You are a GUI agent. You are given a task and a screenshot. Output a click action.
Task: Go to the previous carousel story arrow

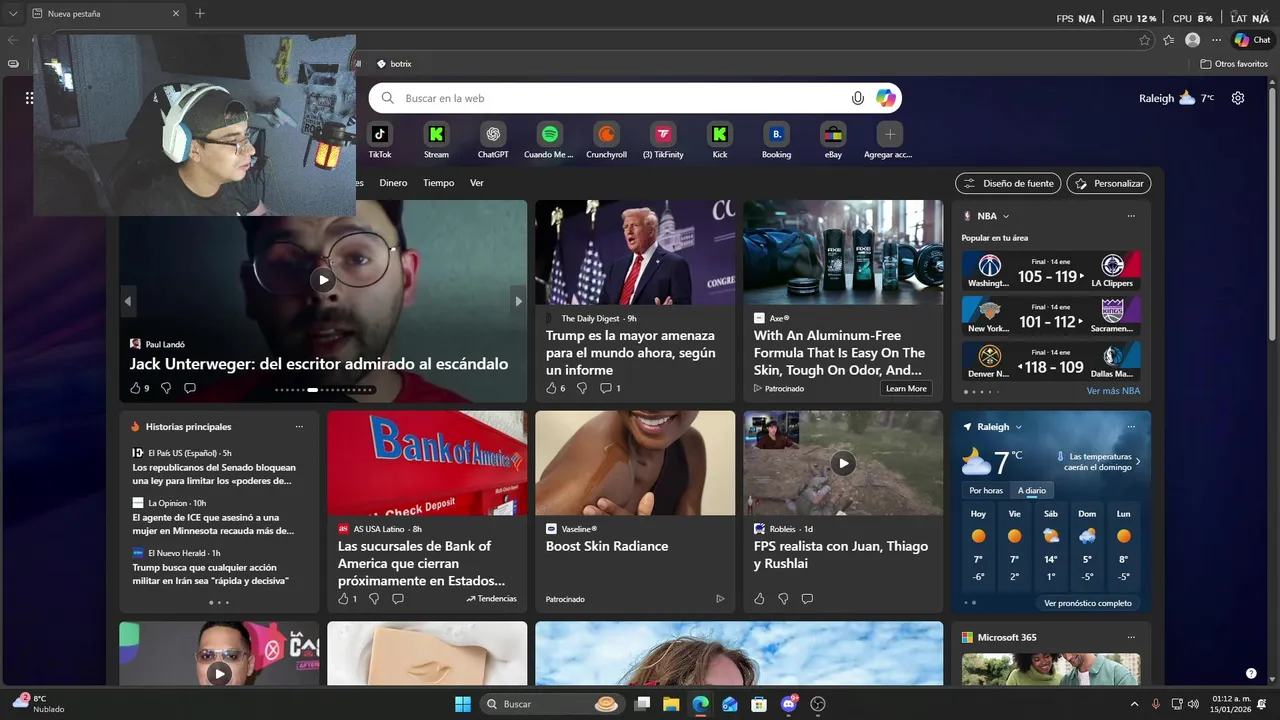128,301
